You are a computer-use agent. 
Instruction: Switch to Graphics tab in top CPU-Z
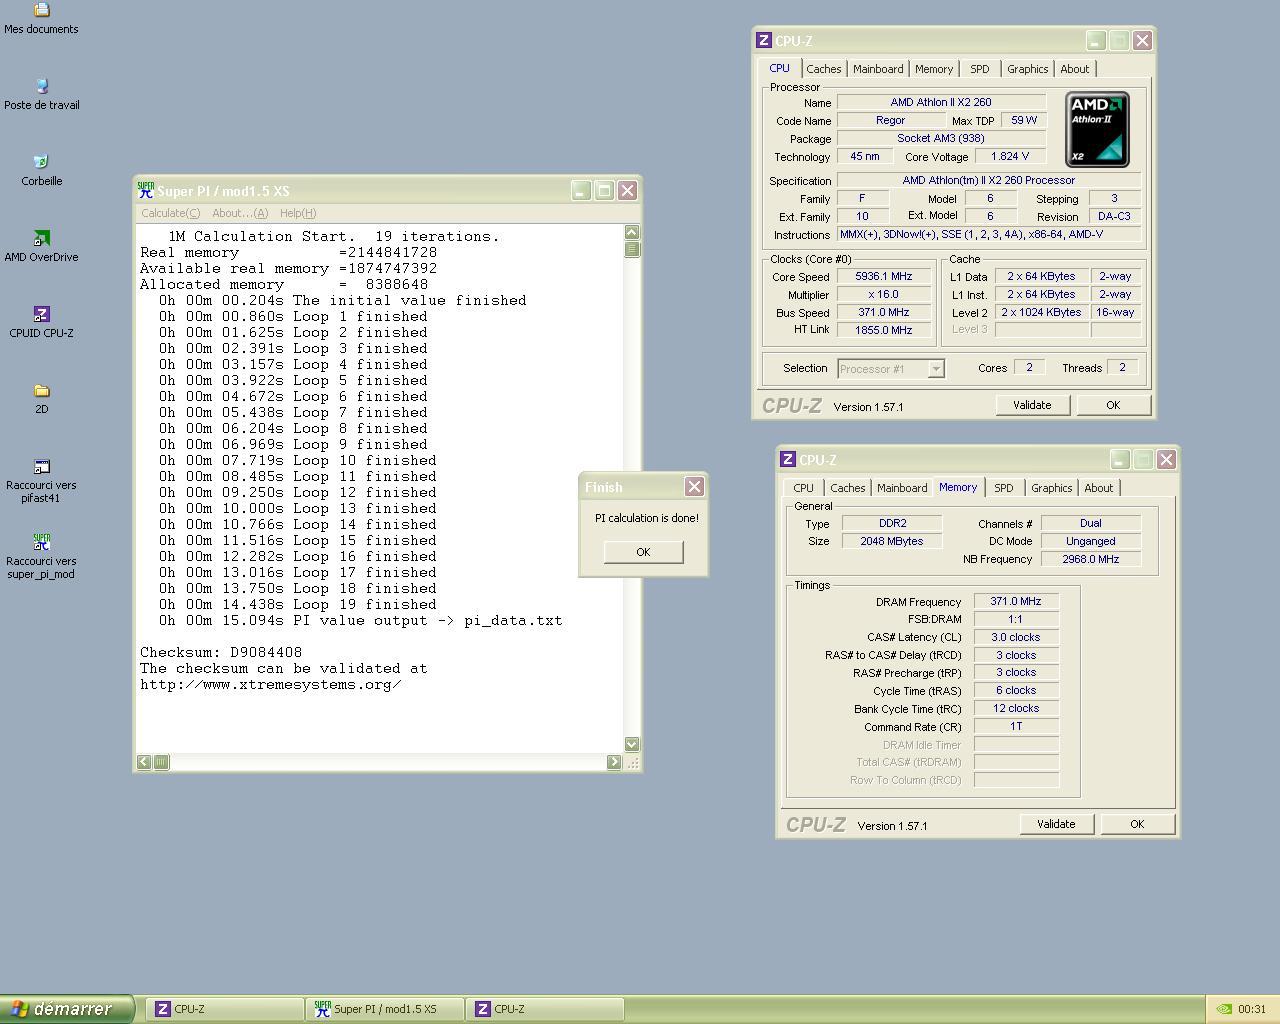click(x=1027, y=69)
